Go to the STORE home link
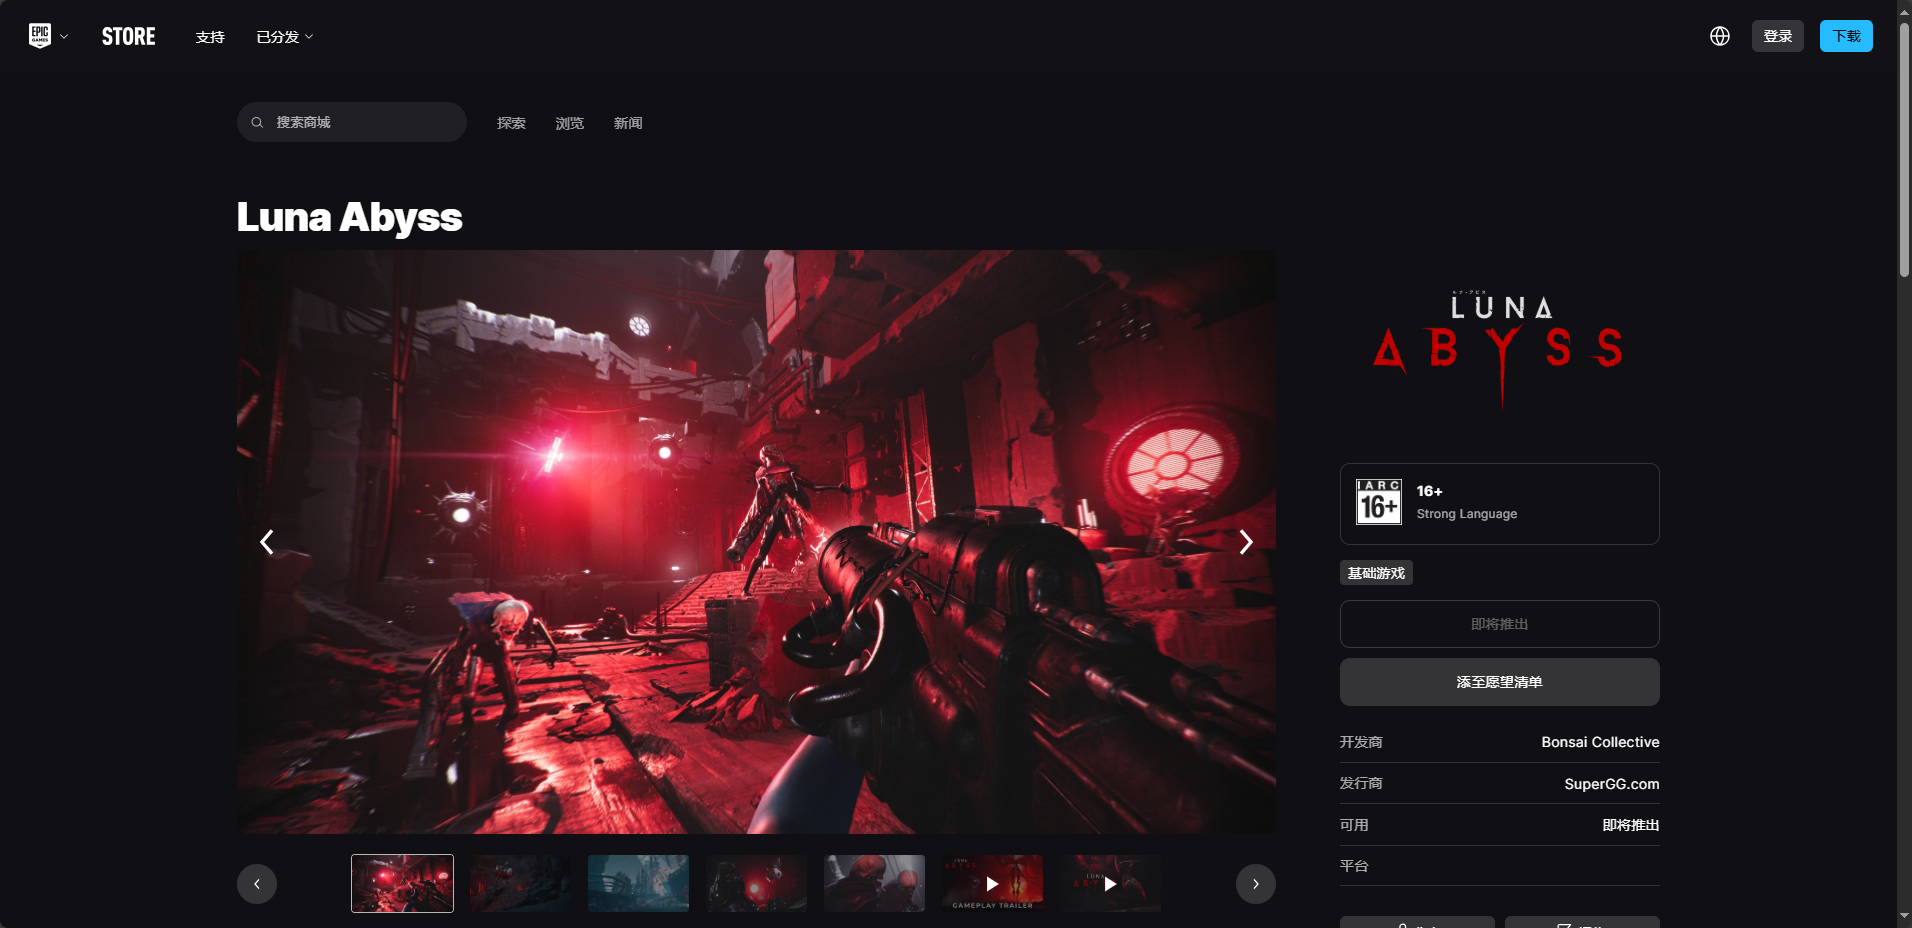The image size is (1912, 928). tap(128, 37)
